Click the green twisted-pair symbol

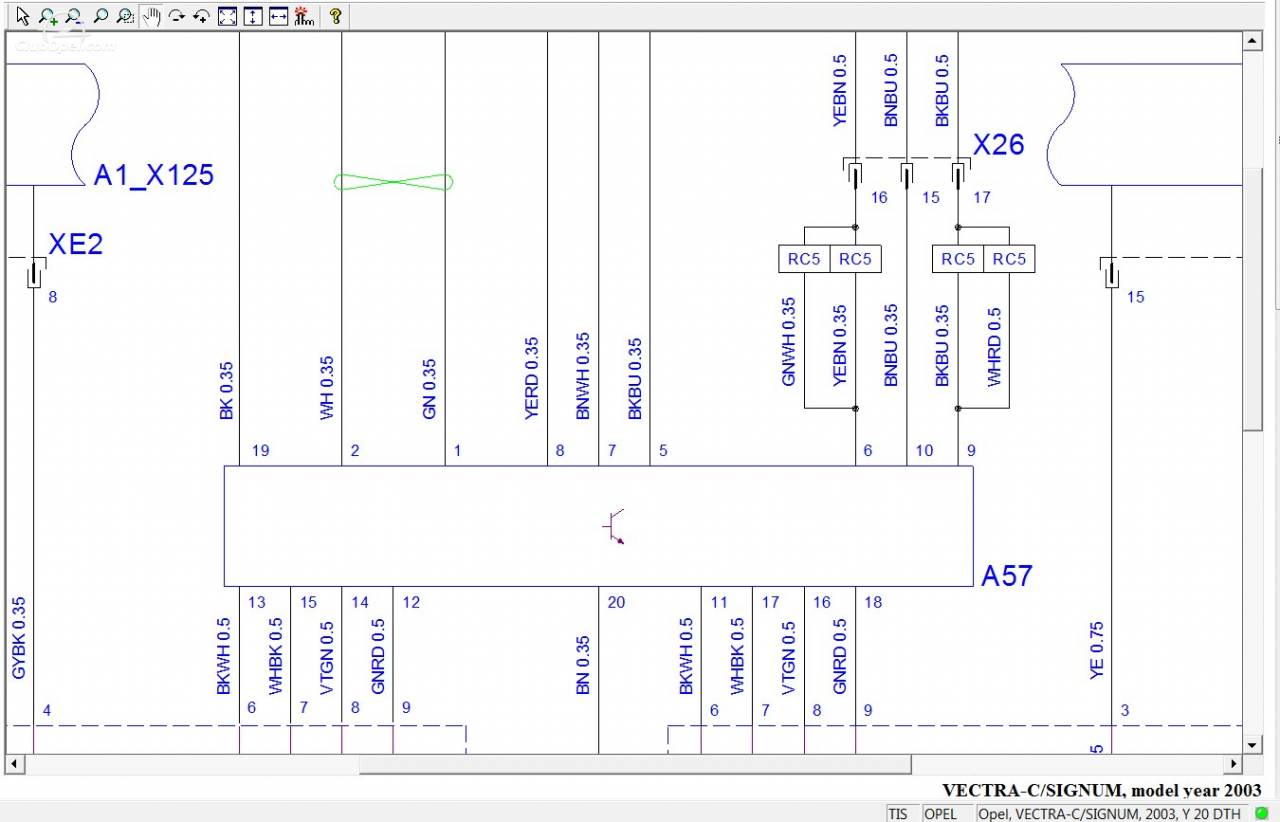393,182
